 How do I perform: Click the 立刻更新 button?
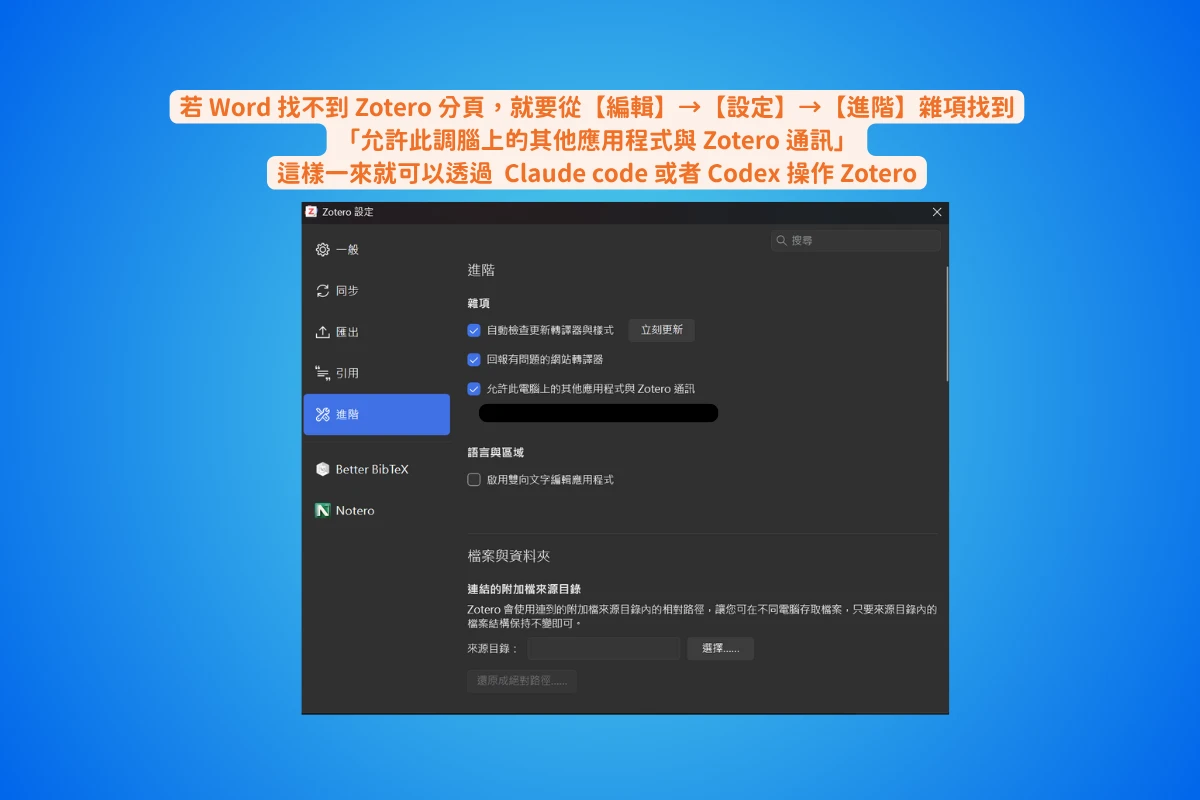[661, 330]
